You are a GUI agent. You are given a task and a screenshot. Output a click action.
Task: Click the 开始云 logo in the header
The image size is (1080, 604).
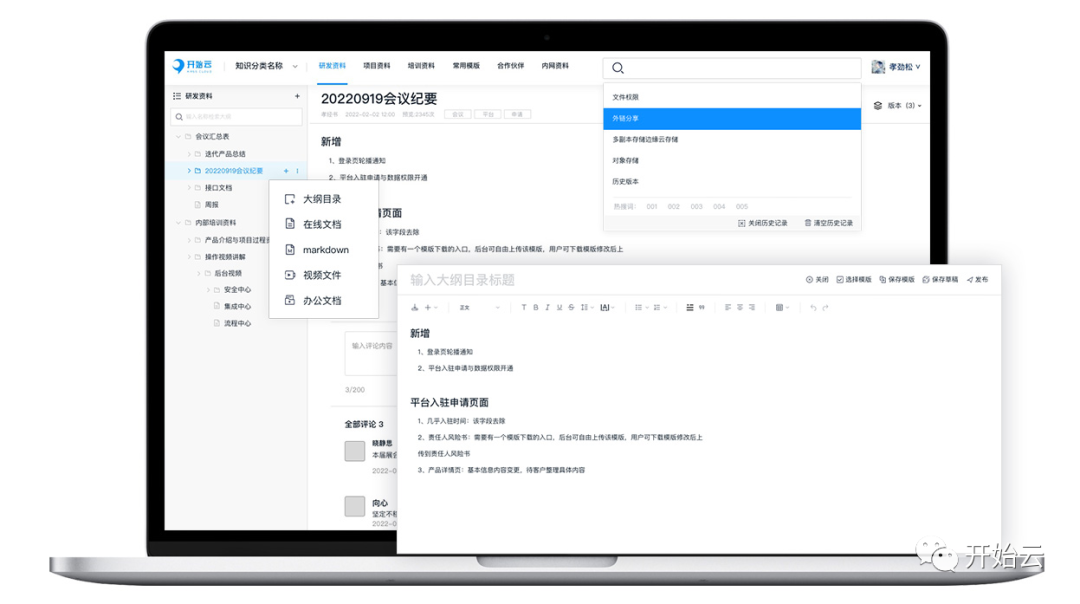(x=192, y=66)
